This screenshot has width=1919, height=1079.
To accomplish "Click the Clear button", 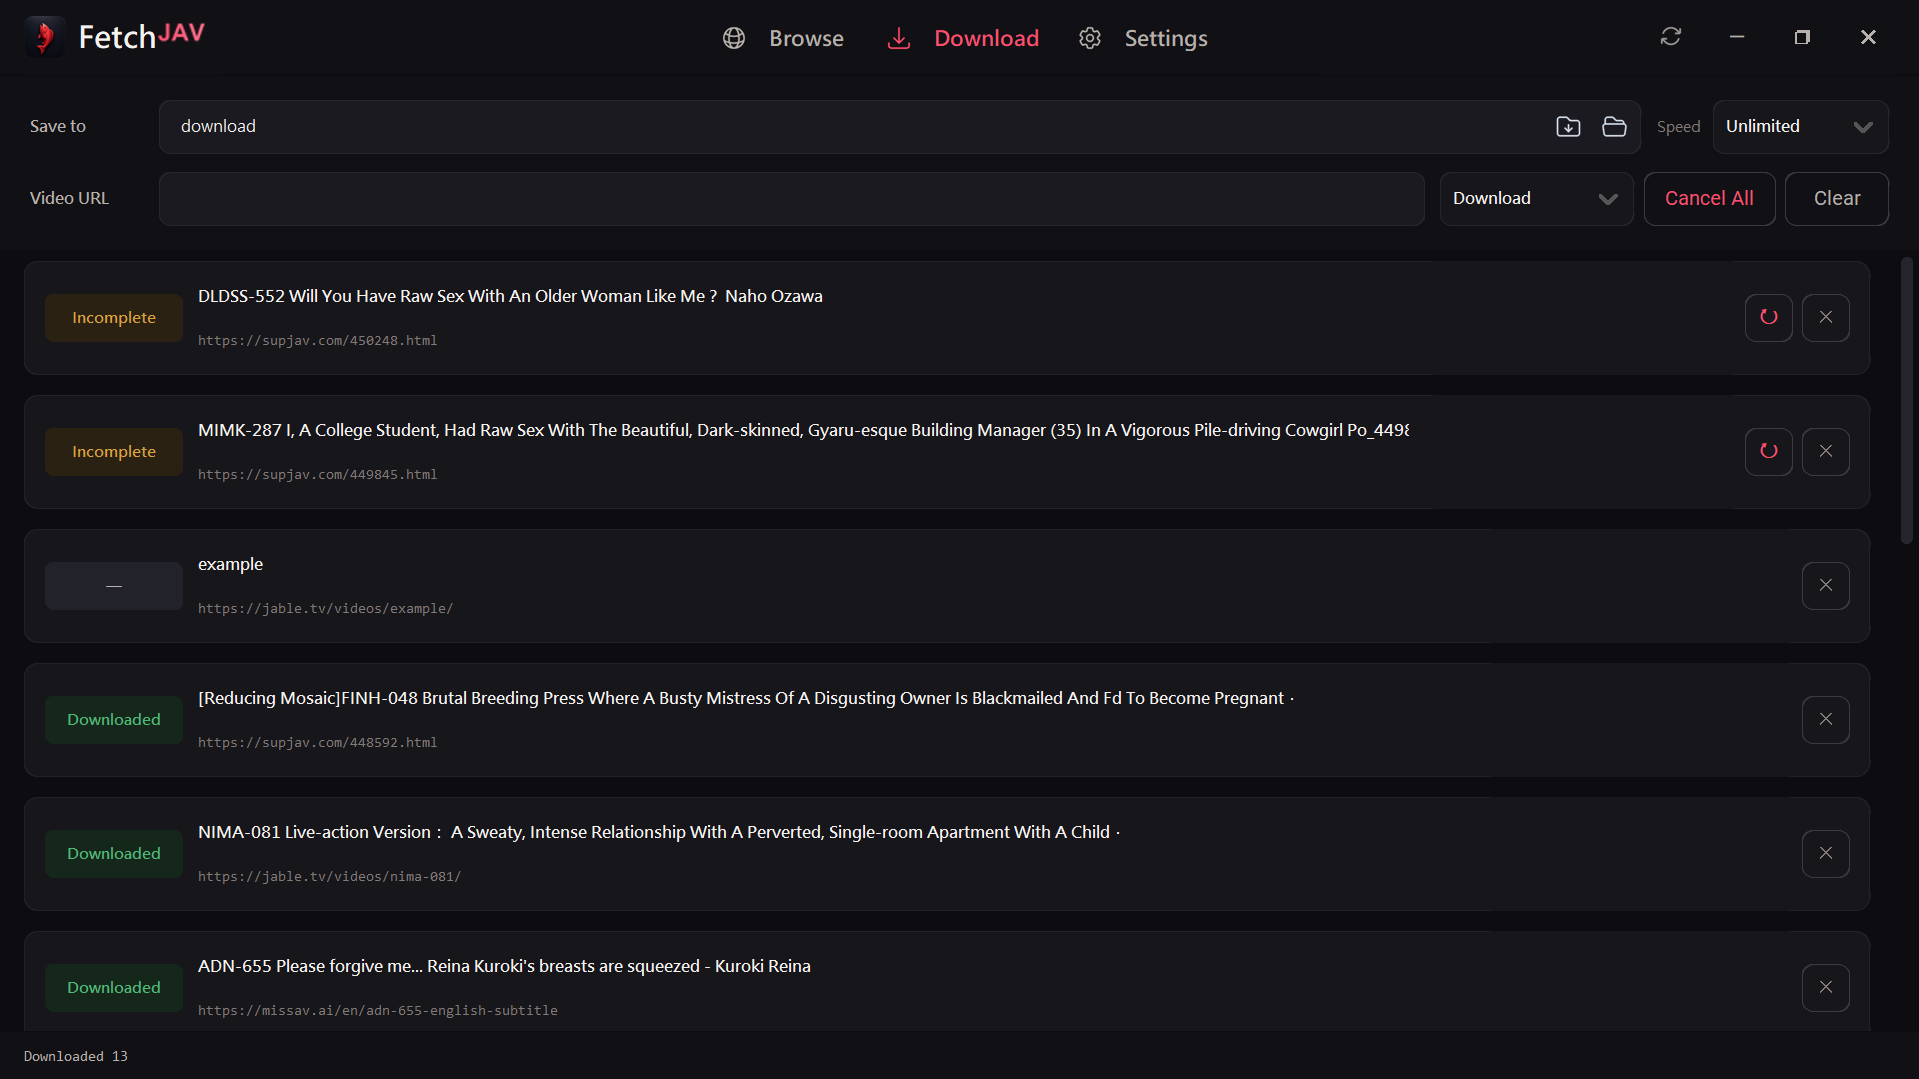I will (x=1836, y=199).
